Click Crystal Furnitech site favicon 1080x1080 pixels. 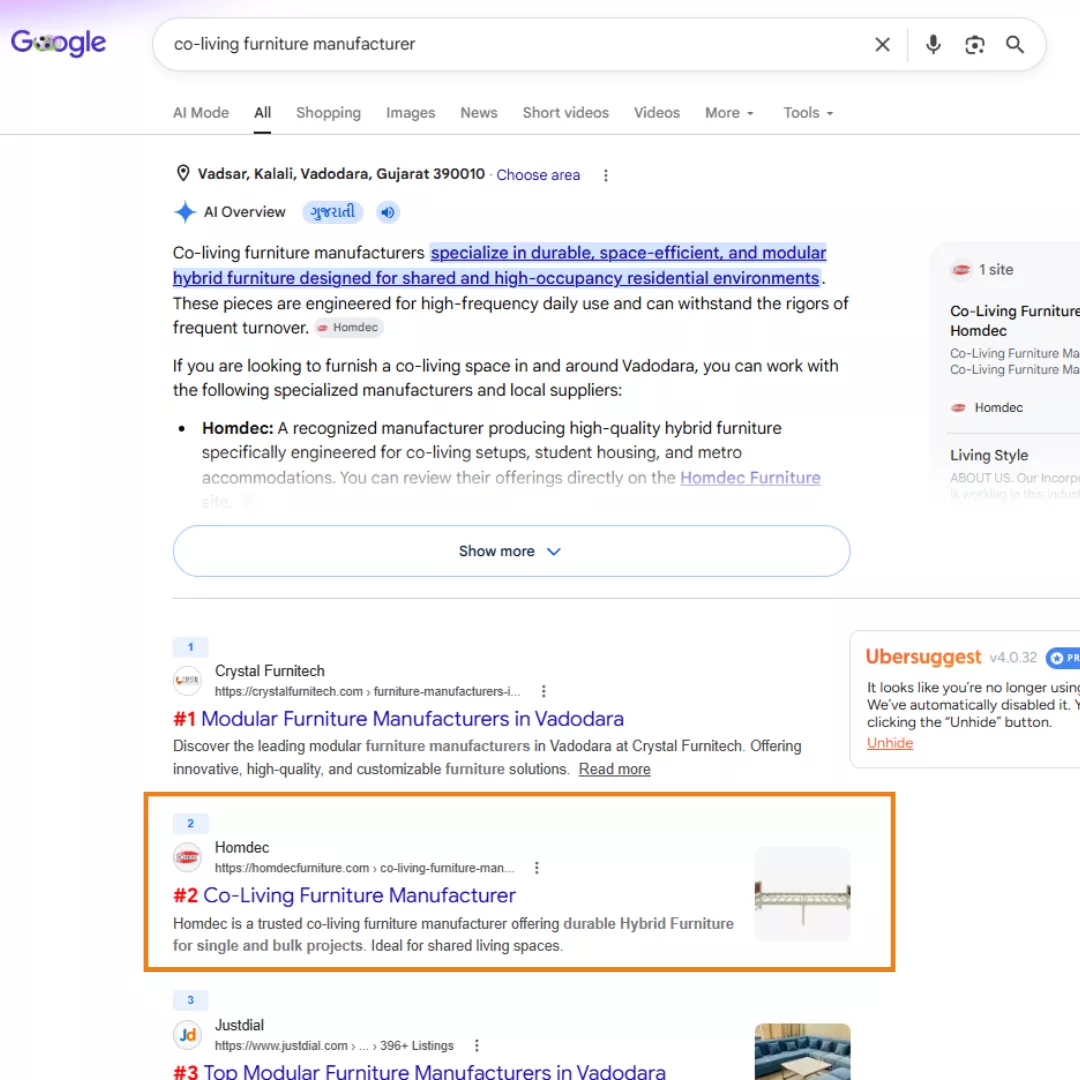click(x=187, y=681)
